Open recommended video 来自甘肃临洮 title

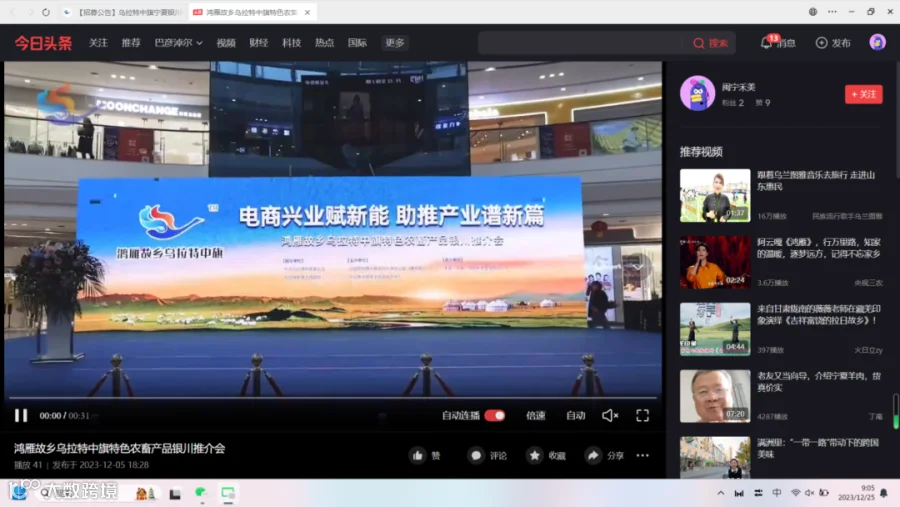818,314
